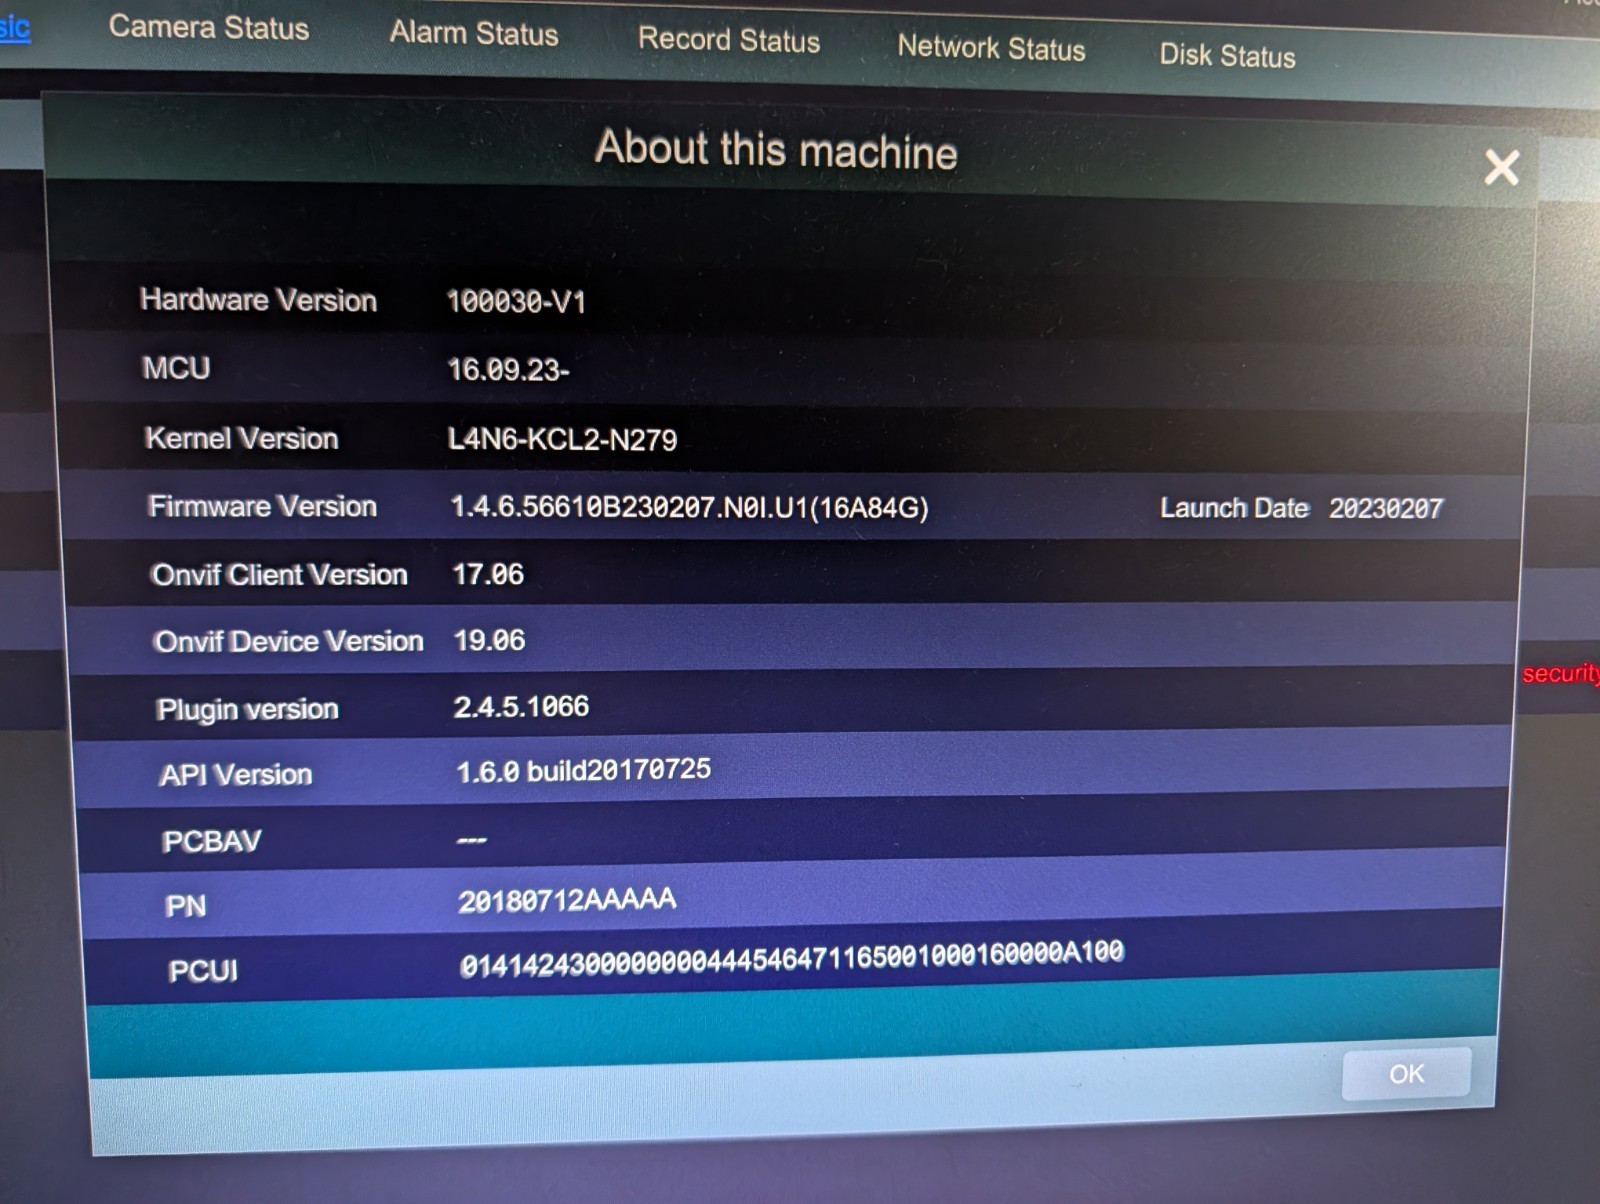Switch to the Alarm Status tab

[x=474, y=33]
